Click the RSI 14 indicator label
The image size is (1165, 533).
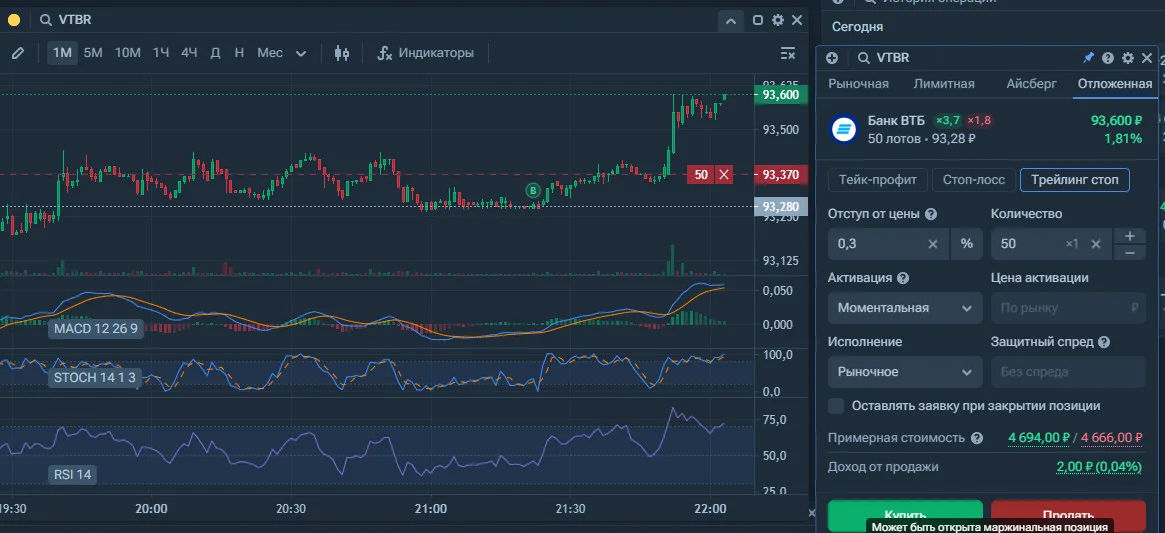pyautogui.click(x=74, y=474)
